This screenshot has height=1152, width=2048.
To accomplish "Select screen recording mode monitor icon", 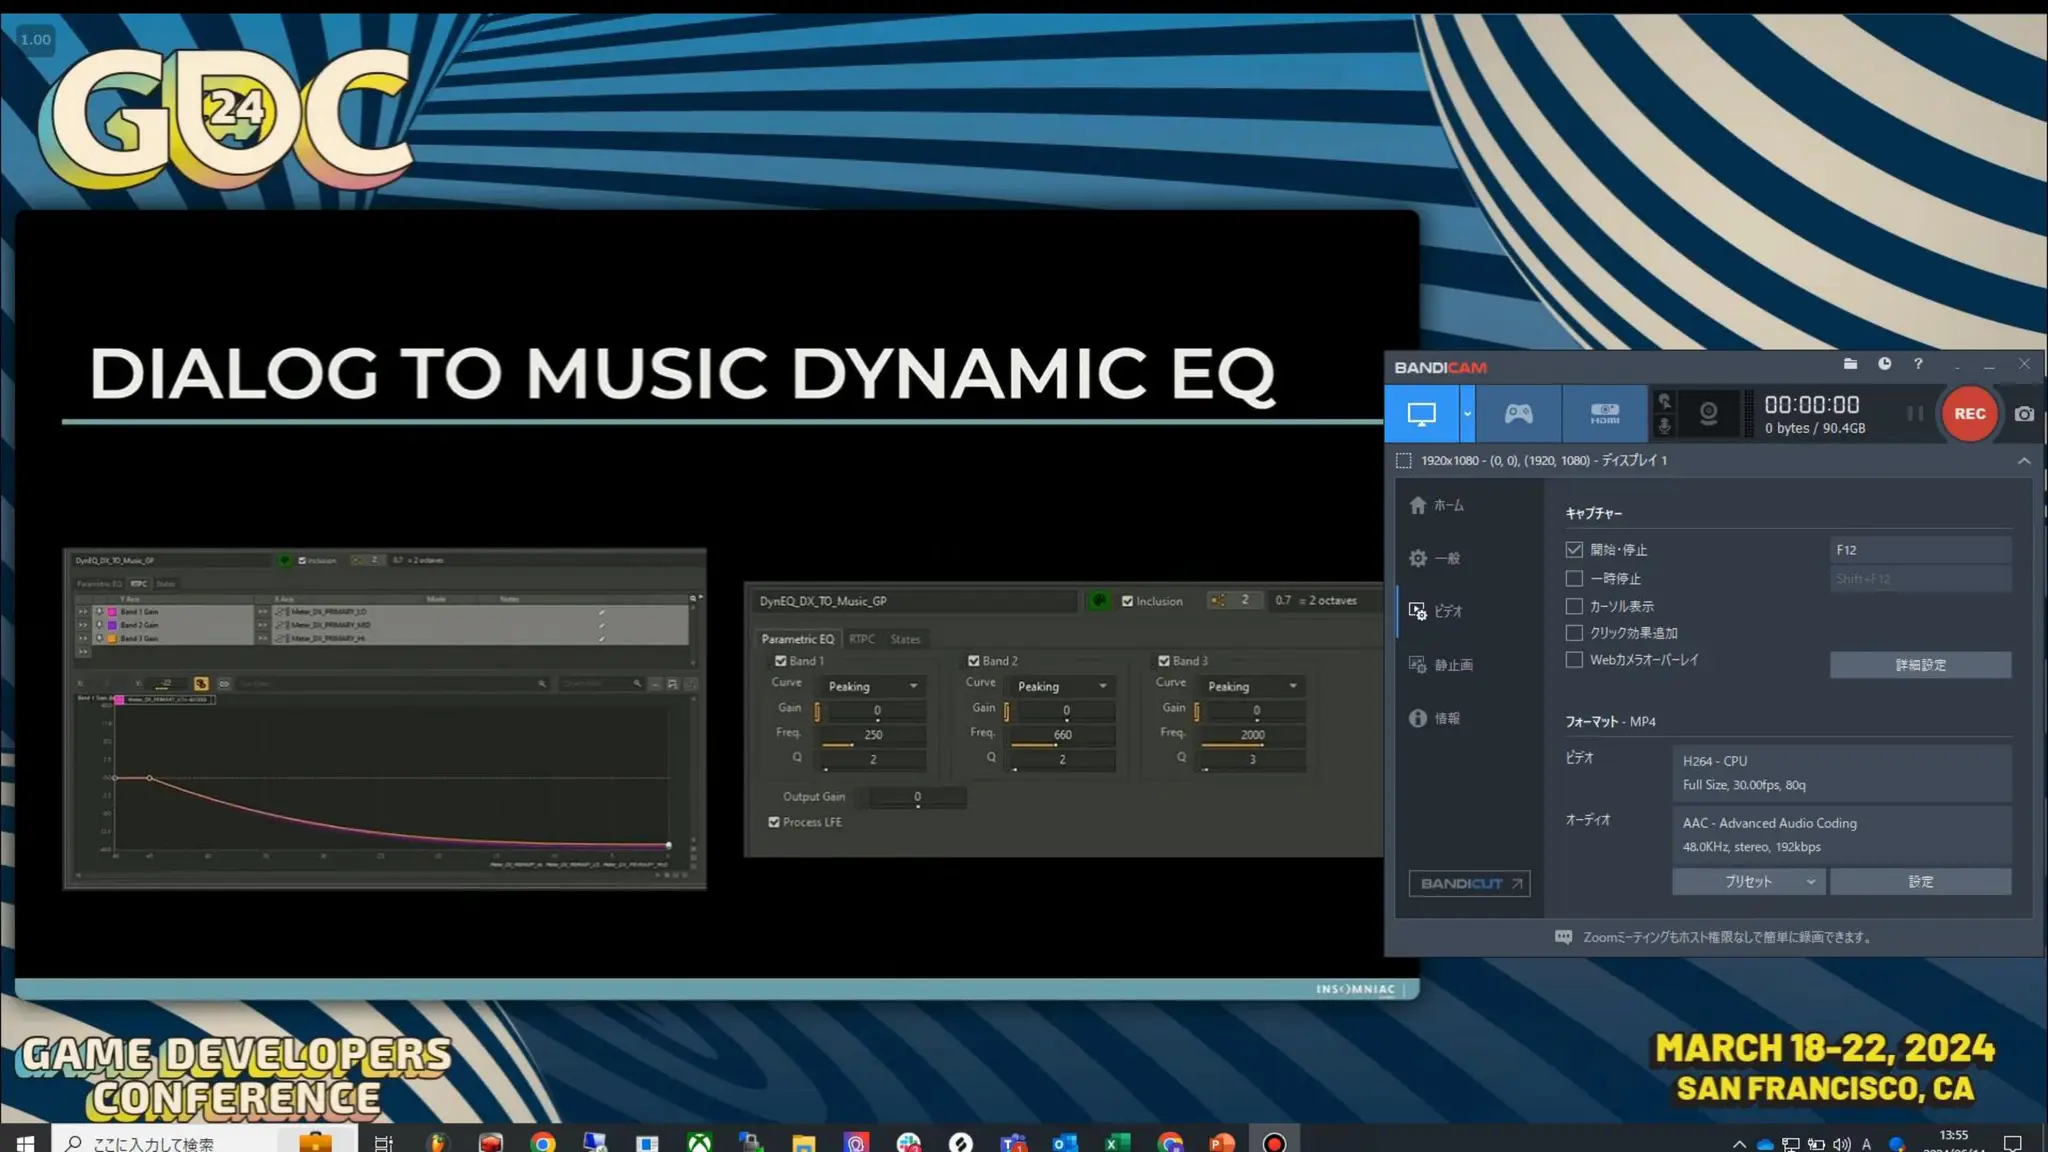I will coord(1421,414).
